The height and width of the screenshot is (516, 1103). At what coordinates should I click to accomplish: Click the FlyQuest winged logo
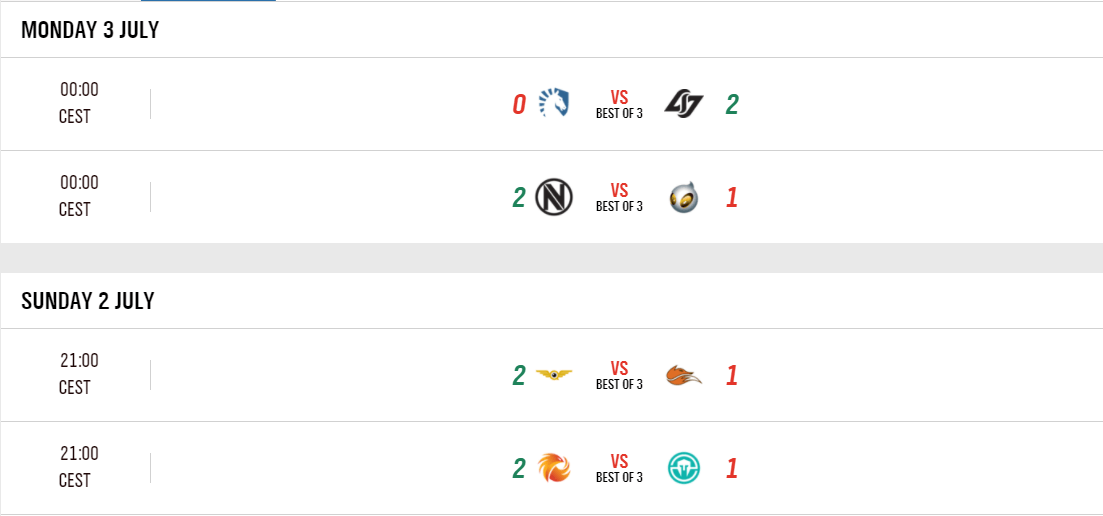click(x=554, y=375)
